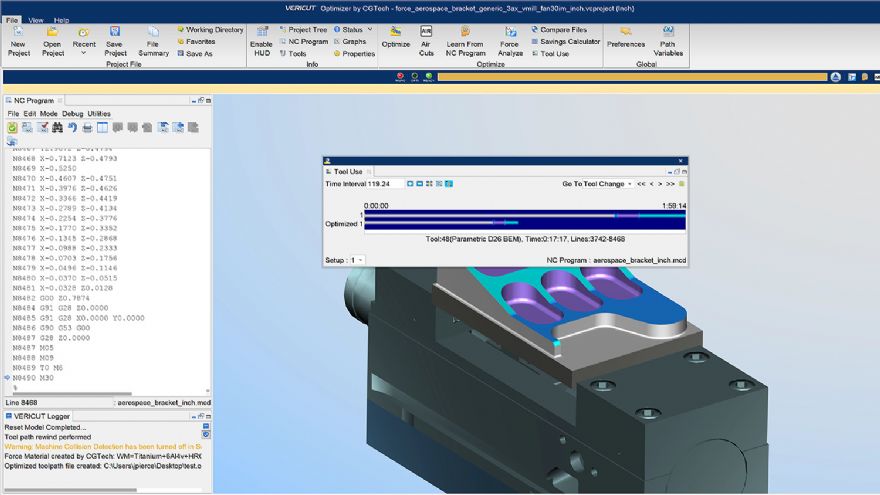
Task: Click NC Program in Info group
Action: [304, 42]
